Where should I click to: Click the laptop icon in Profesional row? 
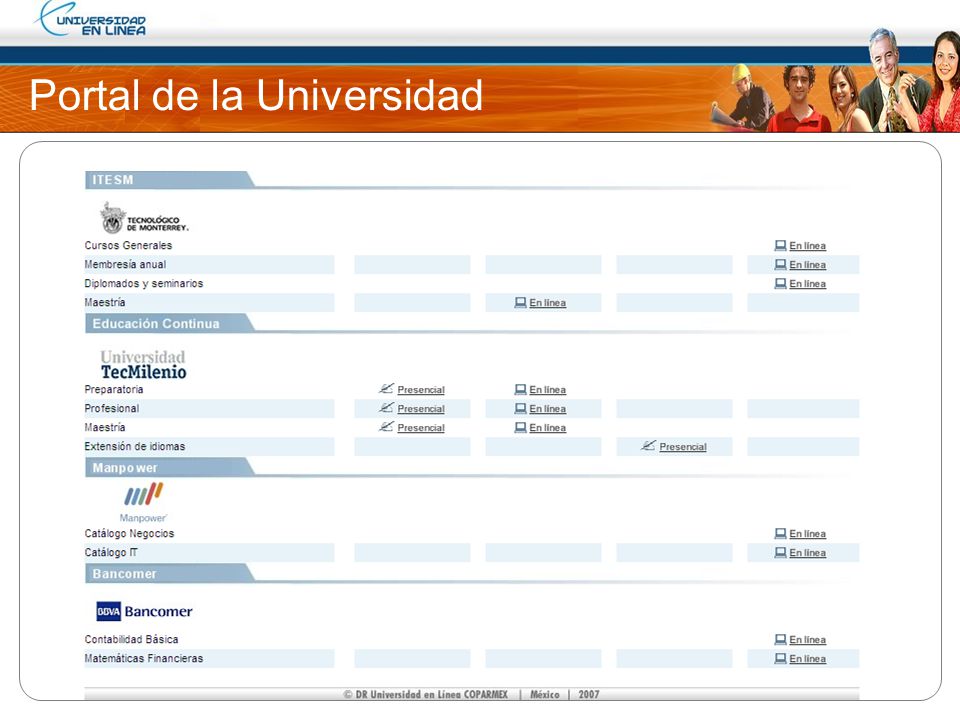pyautogui.click(x=520, y=408)
